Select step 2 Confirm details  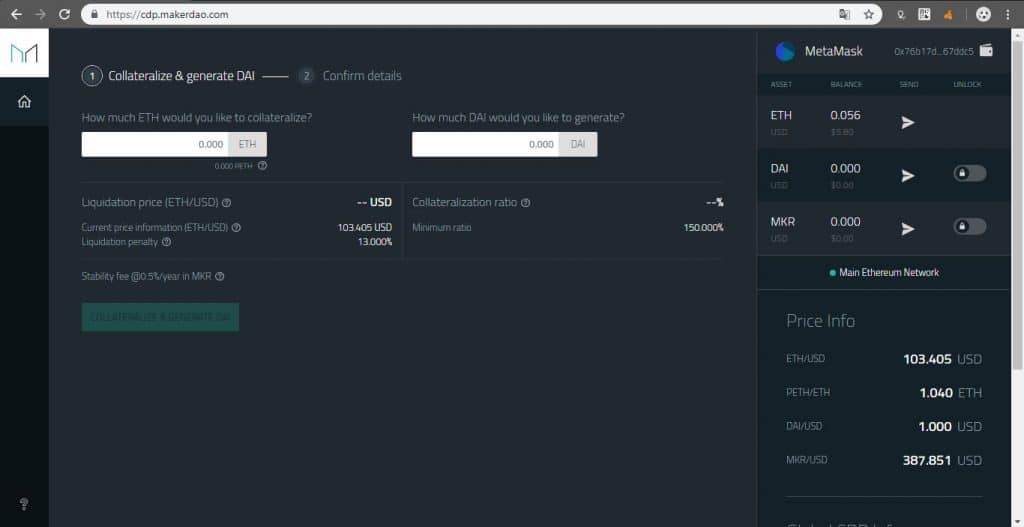point(350,76)
